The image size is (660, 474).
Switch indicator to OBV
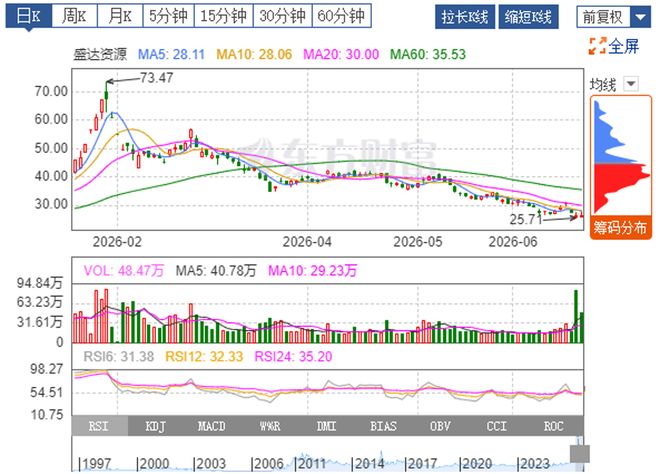(440, 426)
